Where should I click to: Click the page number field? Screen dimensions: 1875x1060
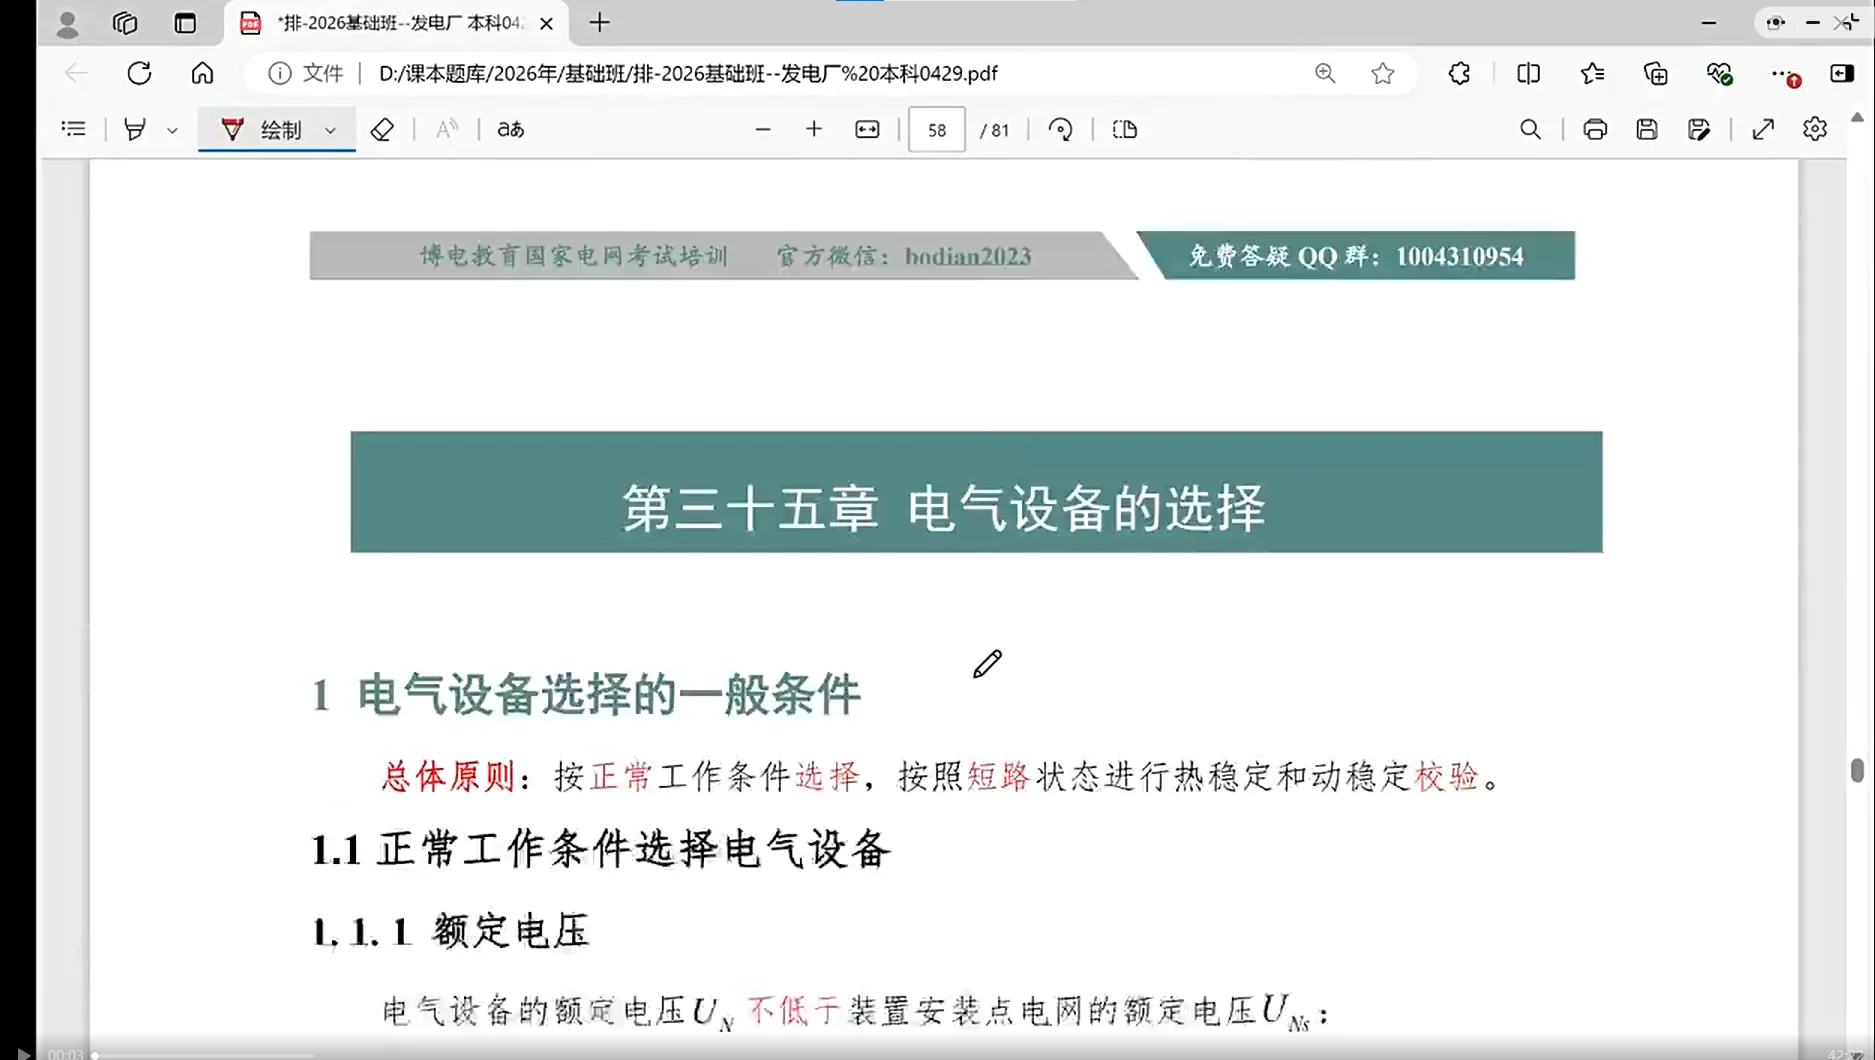936,130
